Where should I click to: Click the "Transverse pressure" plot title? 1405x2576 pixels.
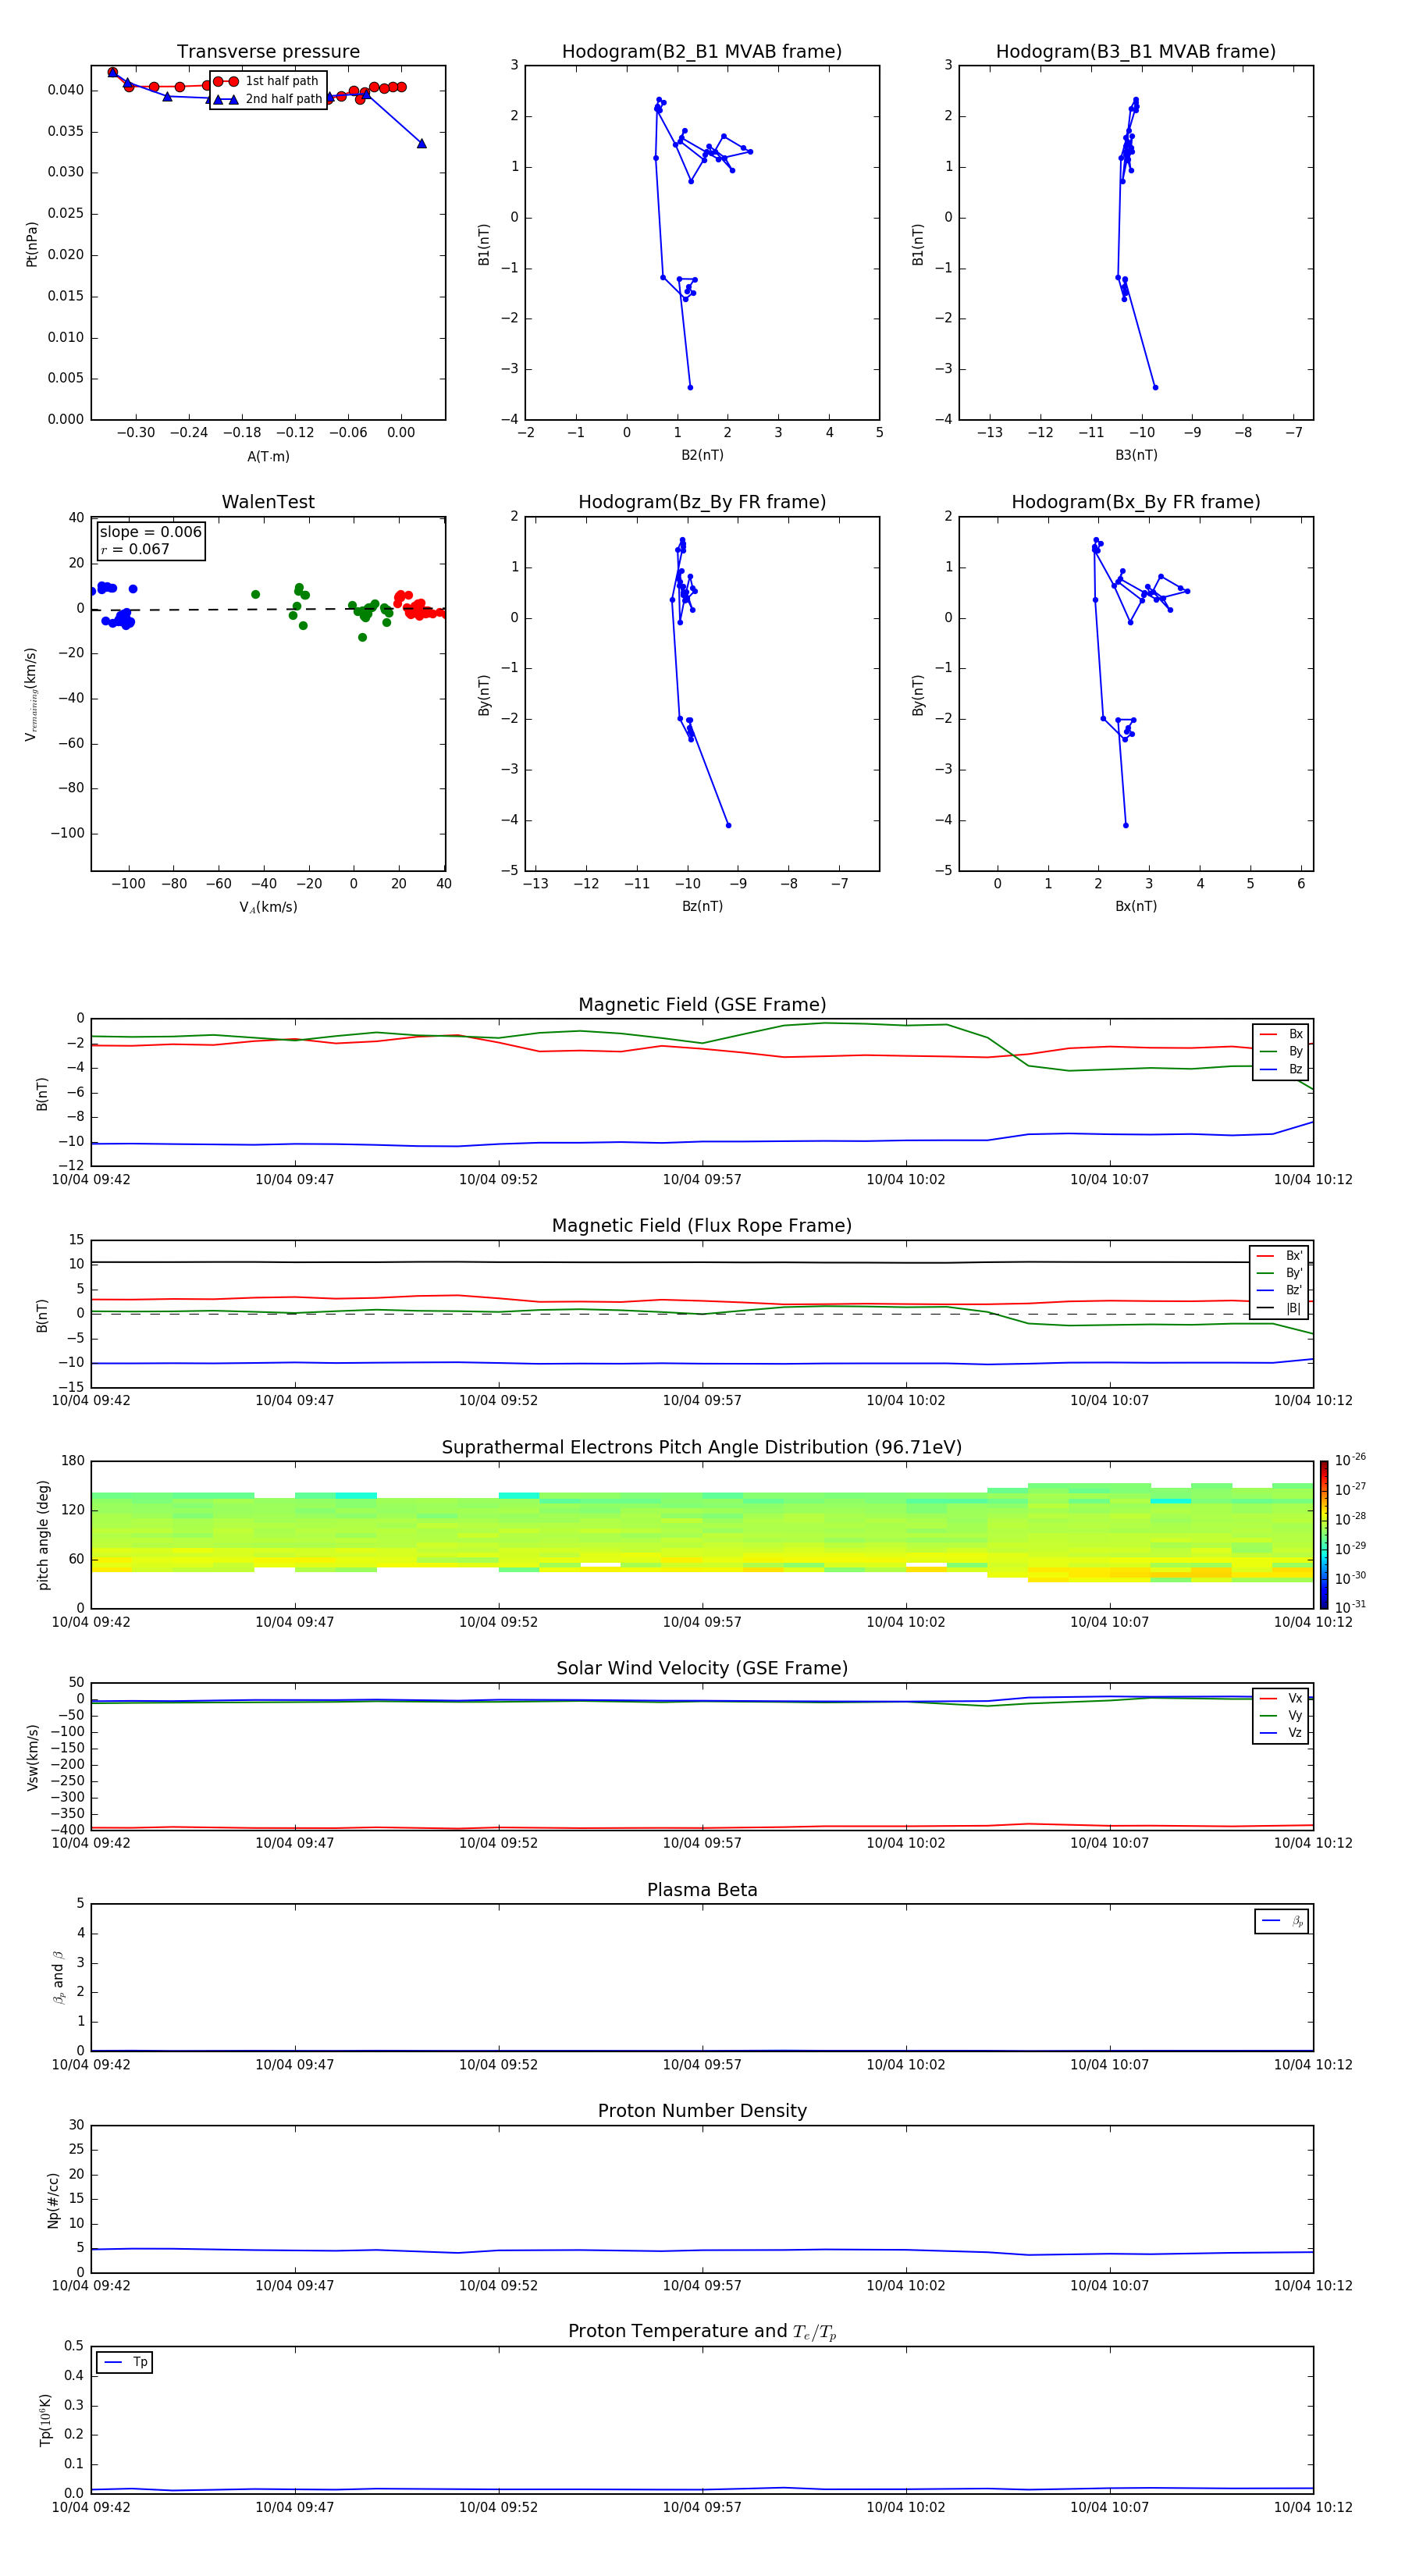click(268, 52)
